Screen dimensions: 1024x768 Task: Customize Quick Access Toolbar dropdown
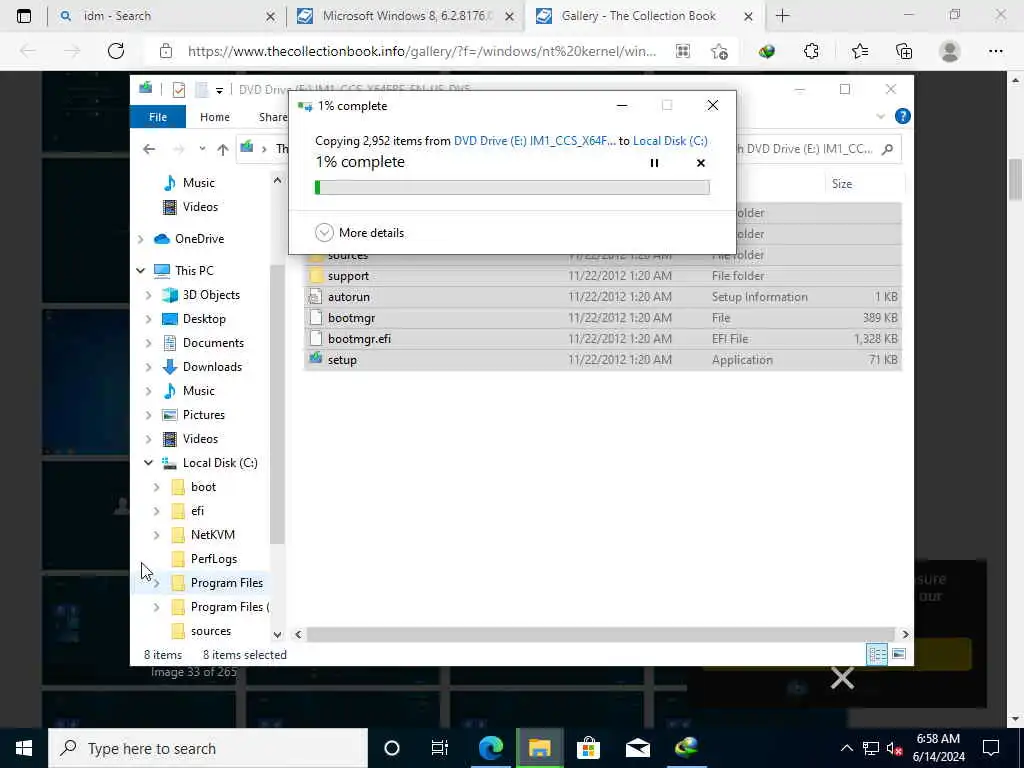219,90
